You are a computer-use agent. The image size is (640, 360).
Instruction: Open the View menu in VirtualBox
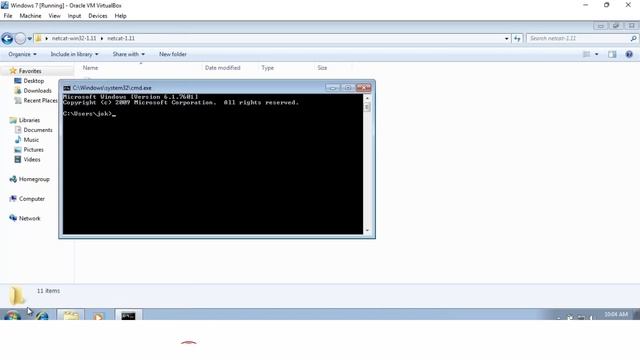(x=54, y=16)
